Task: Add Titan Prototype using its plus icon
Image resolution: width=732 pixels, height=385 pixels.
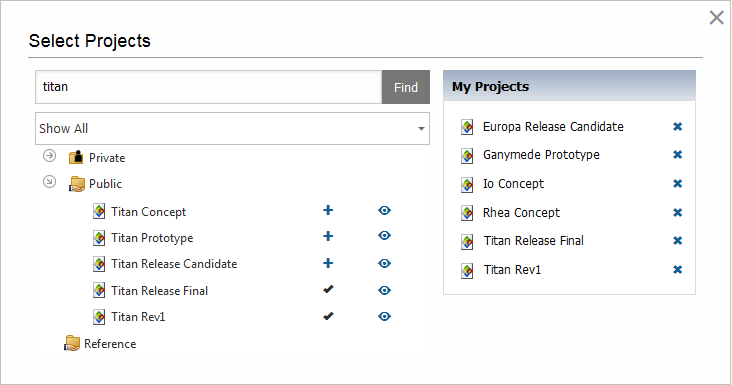Action: coord(328,236)
